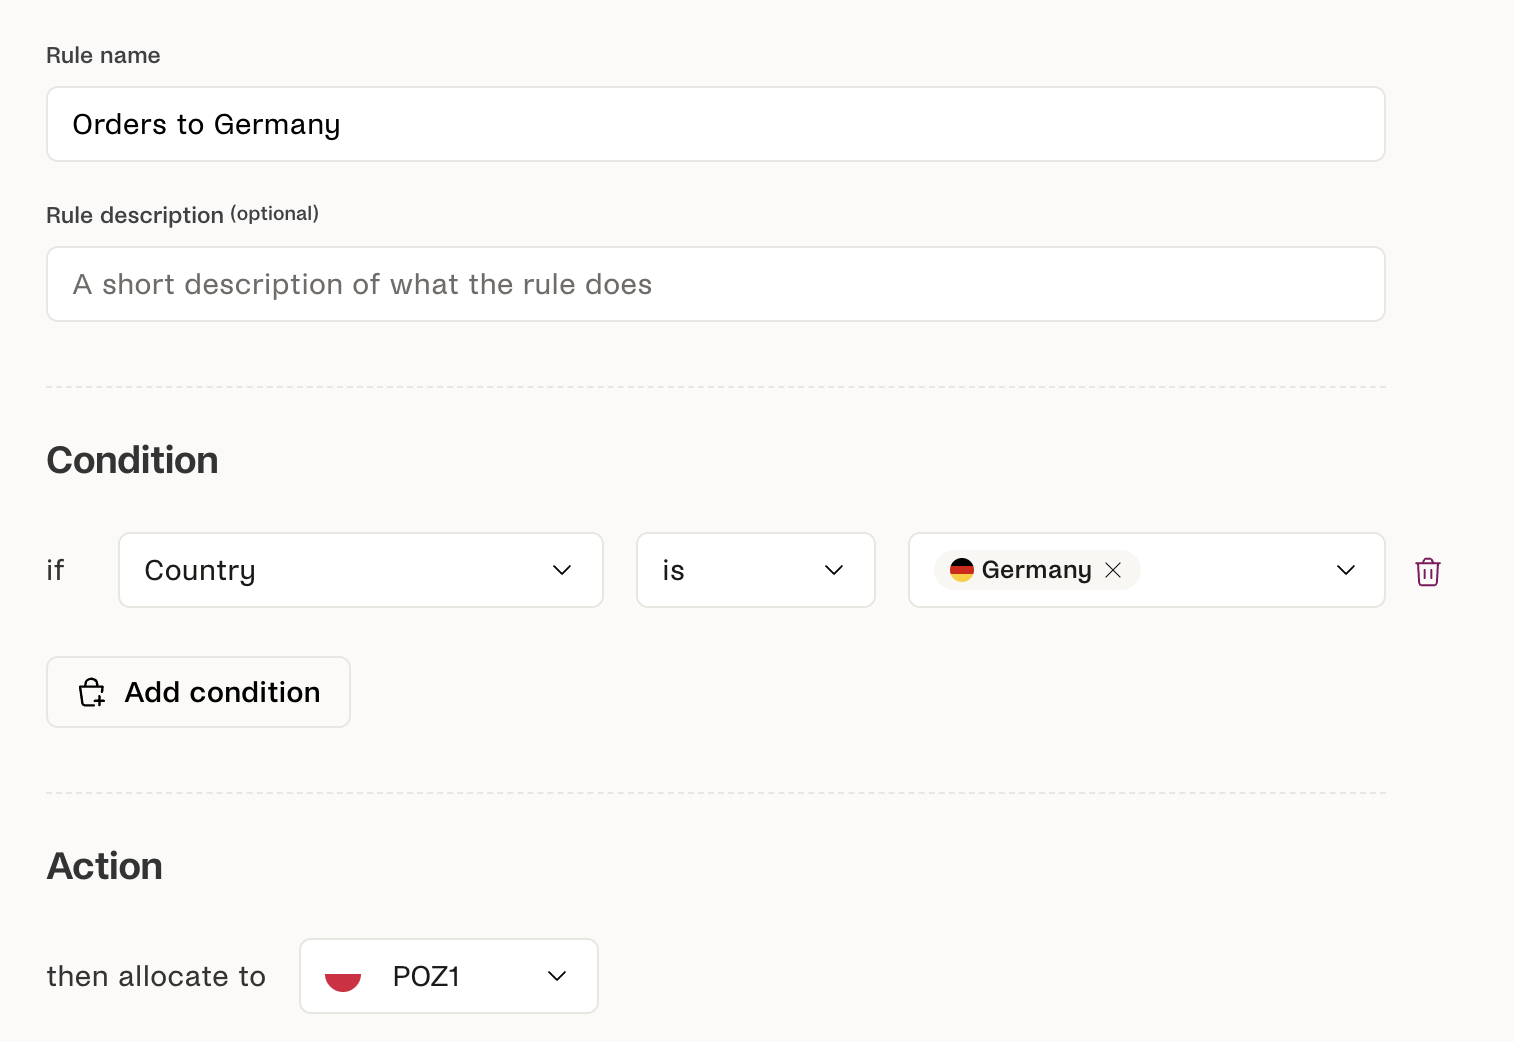The image size is (1514, 1042).
Task: Focus the Rule name field 'Orders to Germany'
Action: (x=715, y=124)
